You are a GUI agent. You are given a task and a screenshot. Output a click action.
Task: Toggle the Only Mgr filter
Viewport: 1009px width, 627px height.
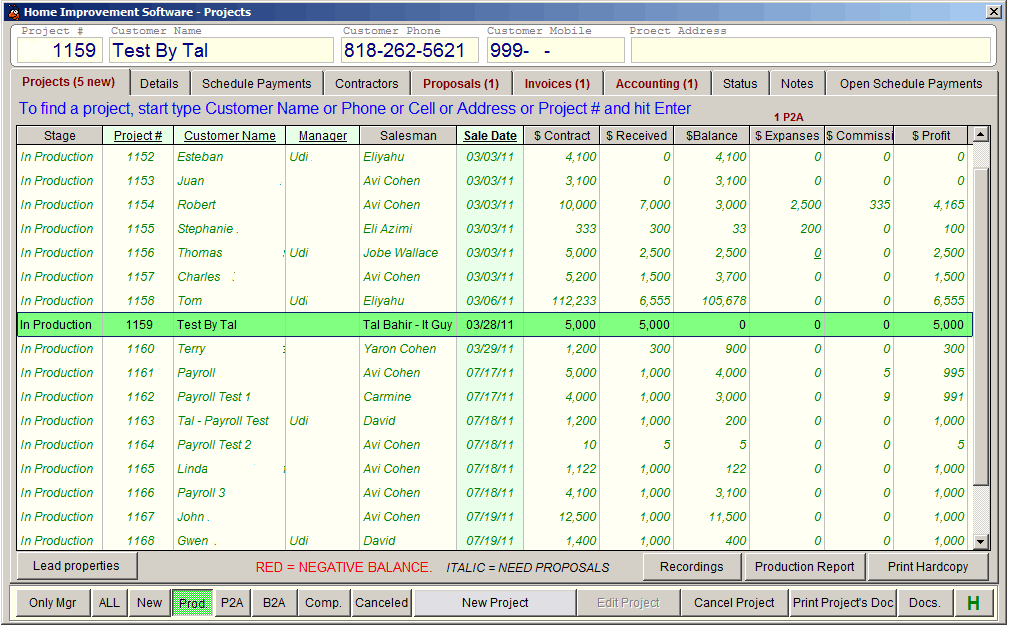(53, 603)
